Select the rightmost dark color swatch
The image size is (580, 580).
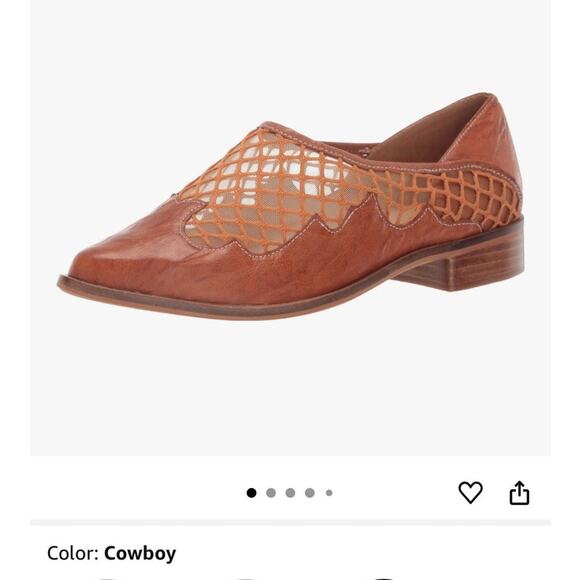click(x=385, y=578)
